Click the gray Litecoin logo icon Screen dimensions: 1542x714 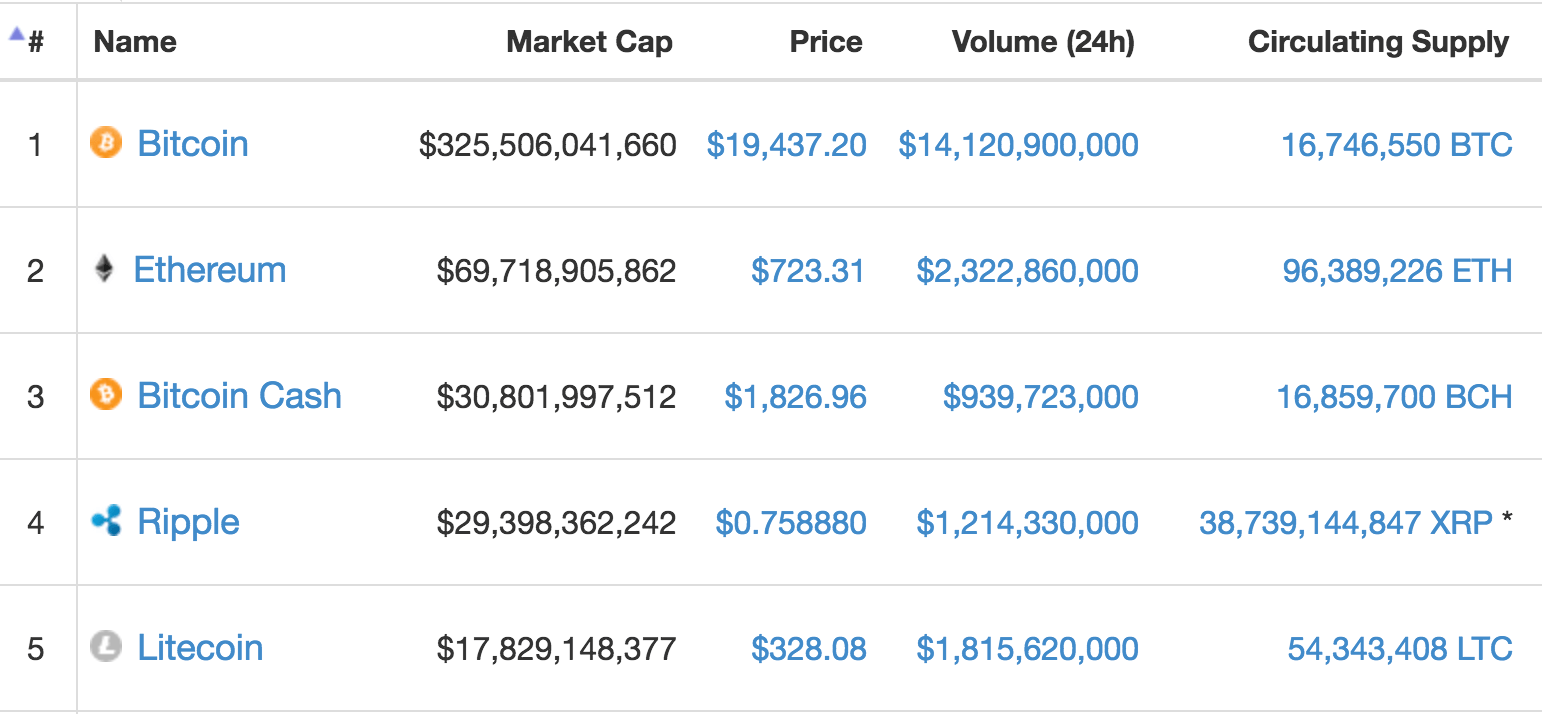(x=105, y=647)
